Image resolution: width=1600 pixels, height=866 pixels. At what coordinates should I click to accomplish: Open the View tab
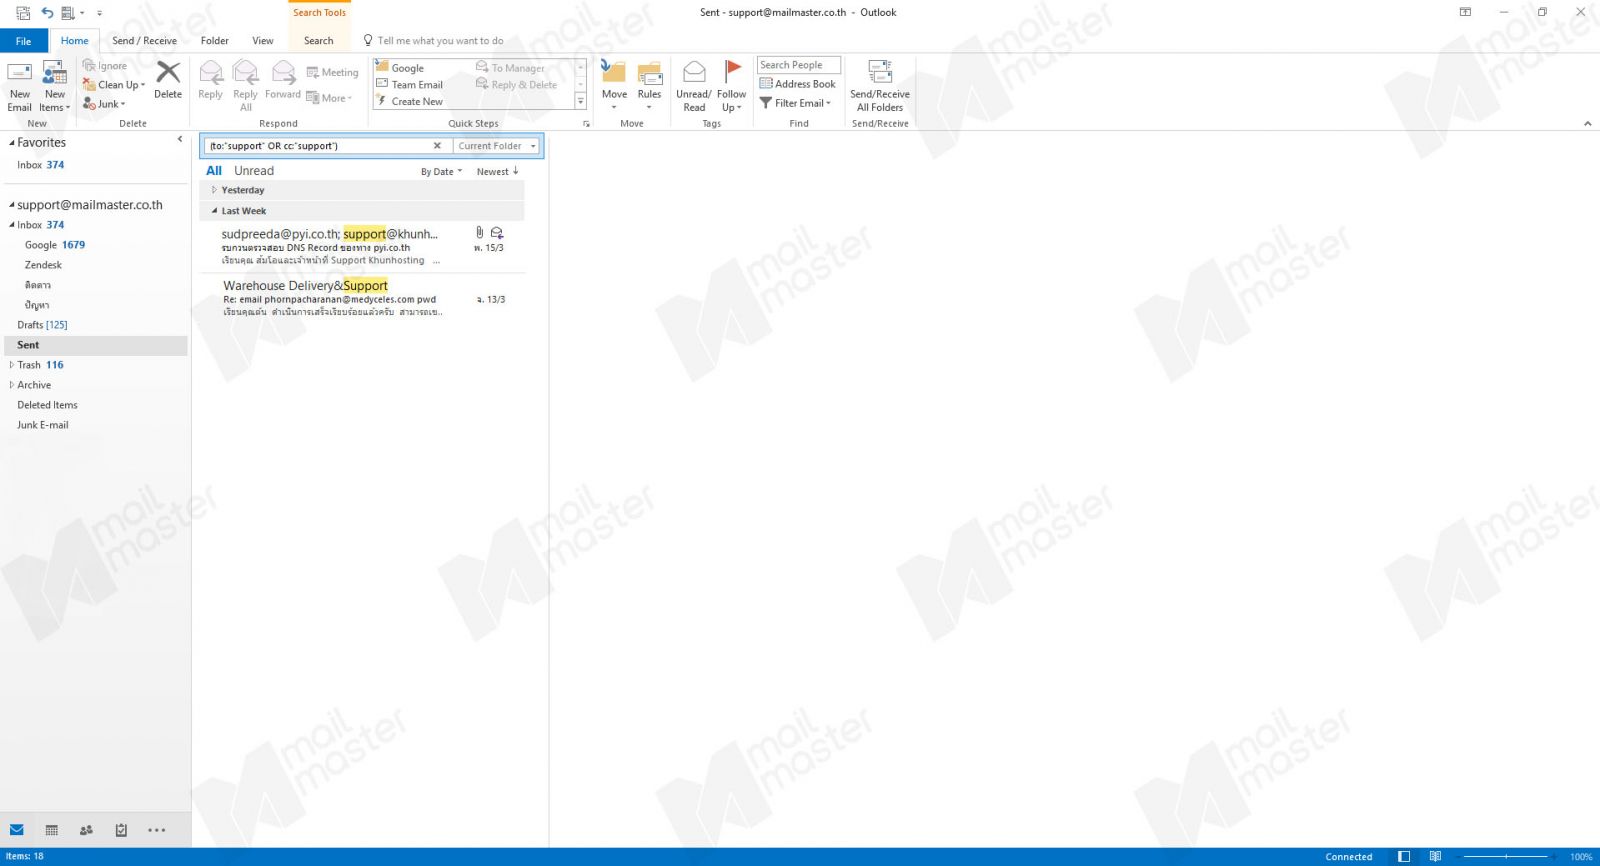coord(263,41)
